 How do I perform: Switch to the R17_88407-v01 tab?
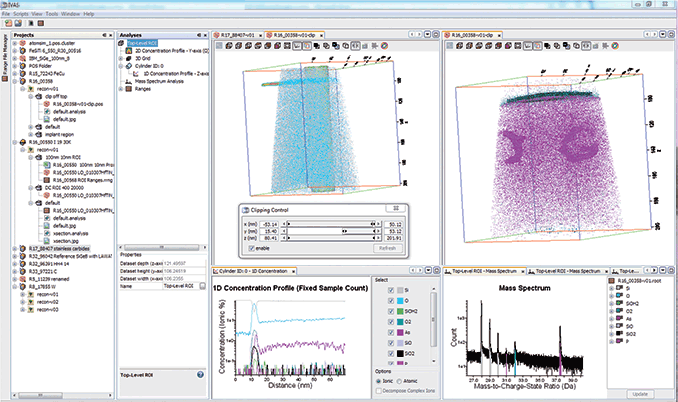point(235,35)
